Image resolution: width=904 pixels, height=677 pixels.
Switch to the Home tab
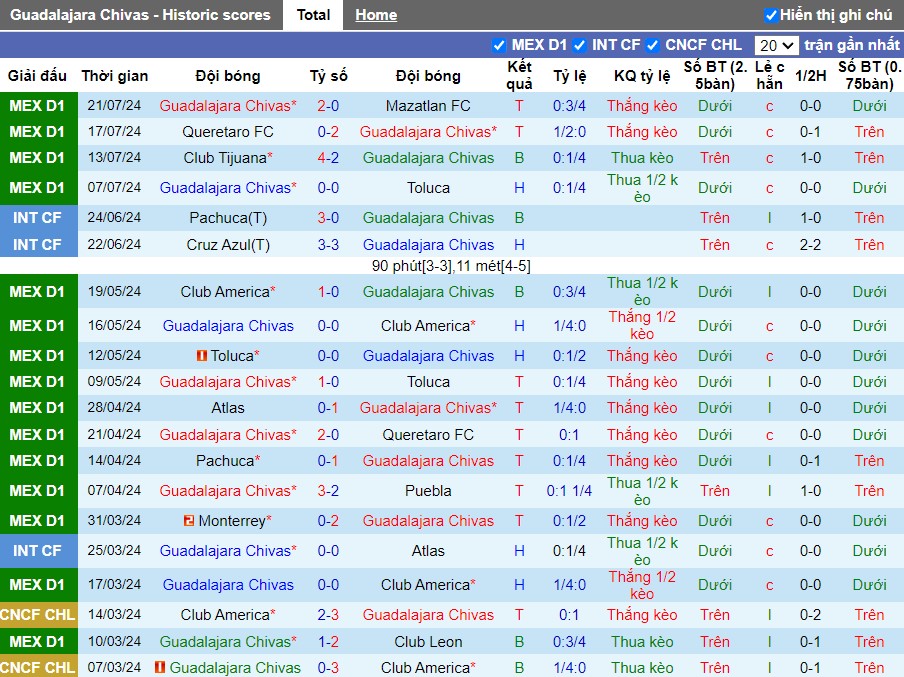click(x=376, y=15)
